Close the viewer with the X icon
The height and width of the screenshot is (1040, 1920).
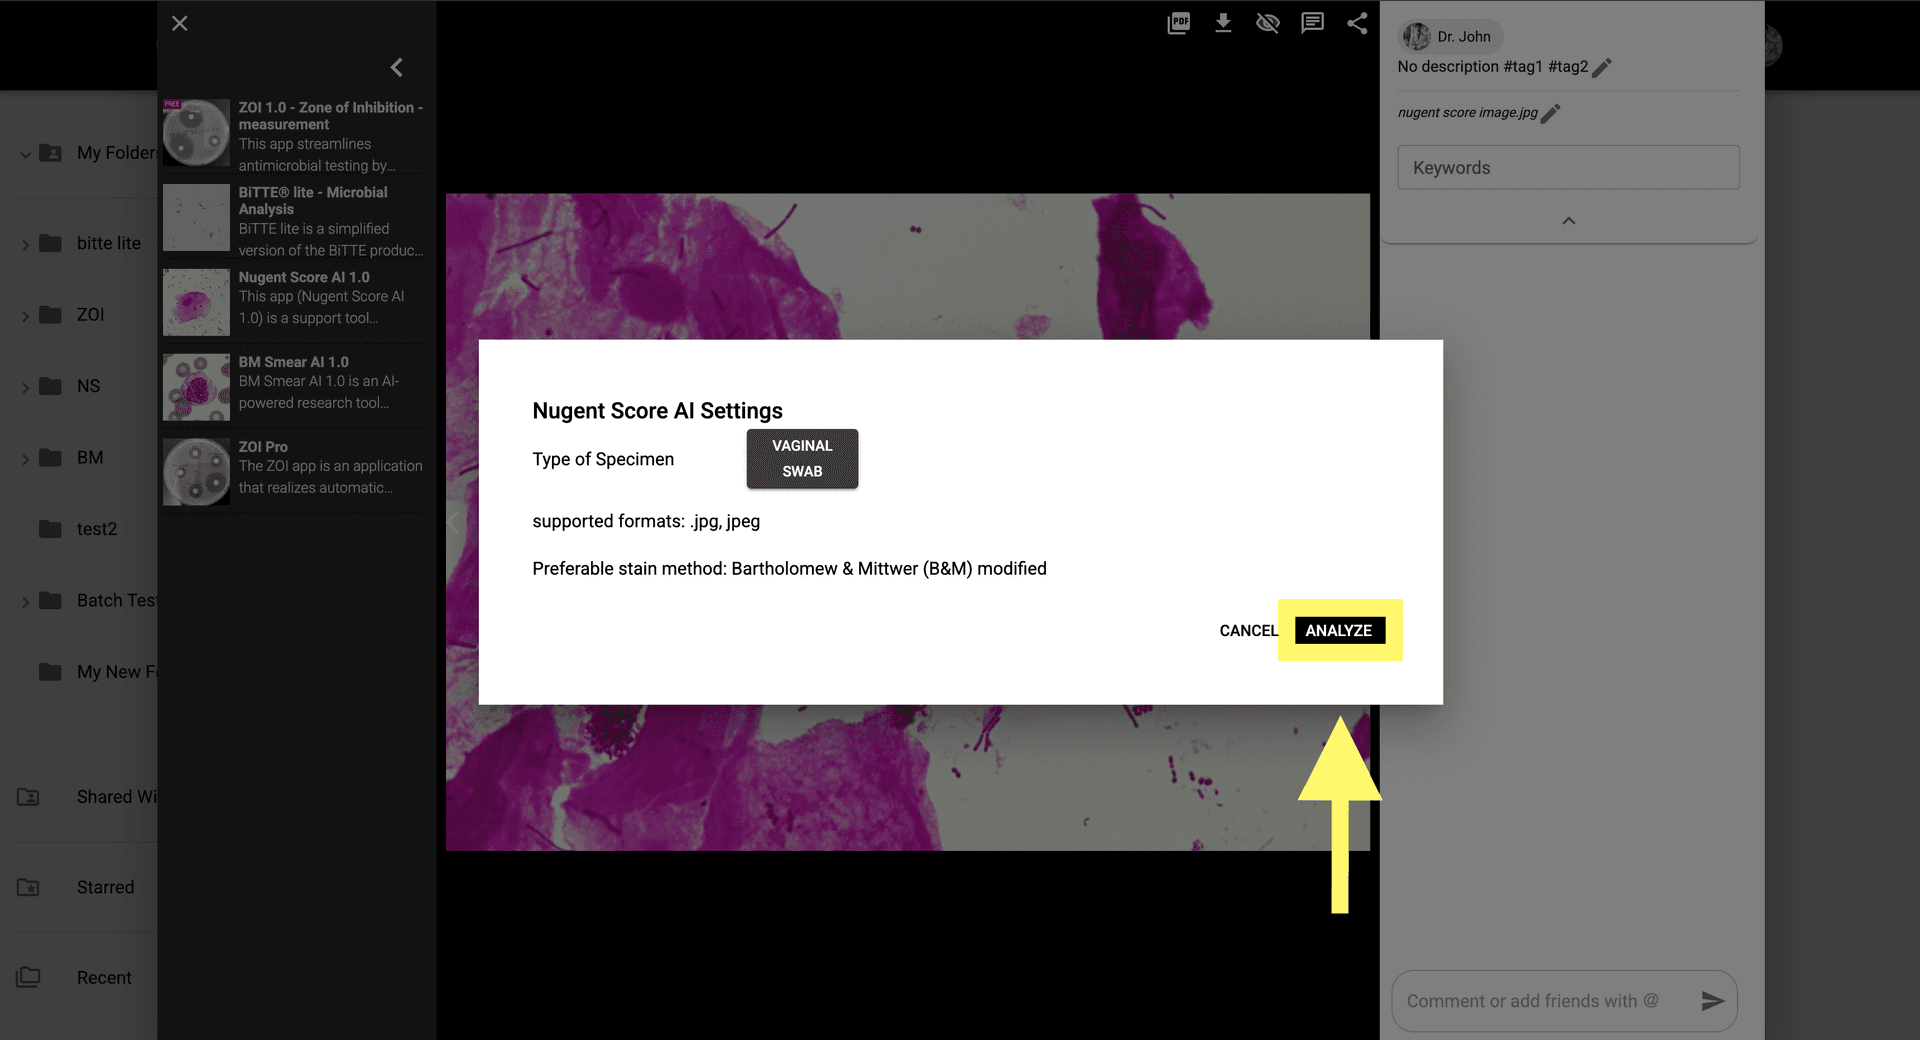pyautogui.click(x=179, y=23)
